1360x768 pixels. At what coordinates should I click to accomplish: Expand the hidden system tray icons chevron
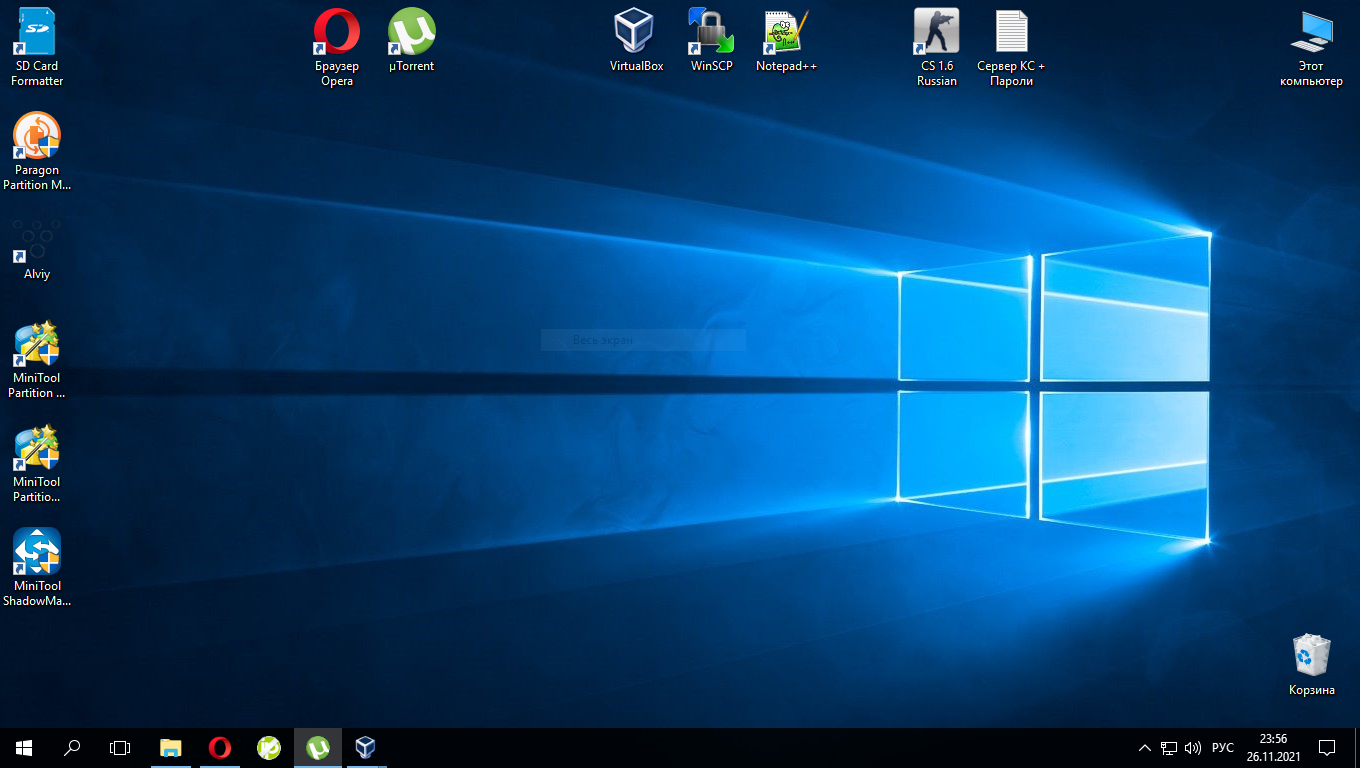tap(1145, 748)
